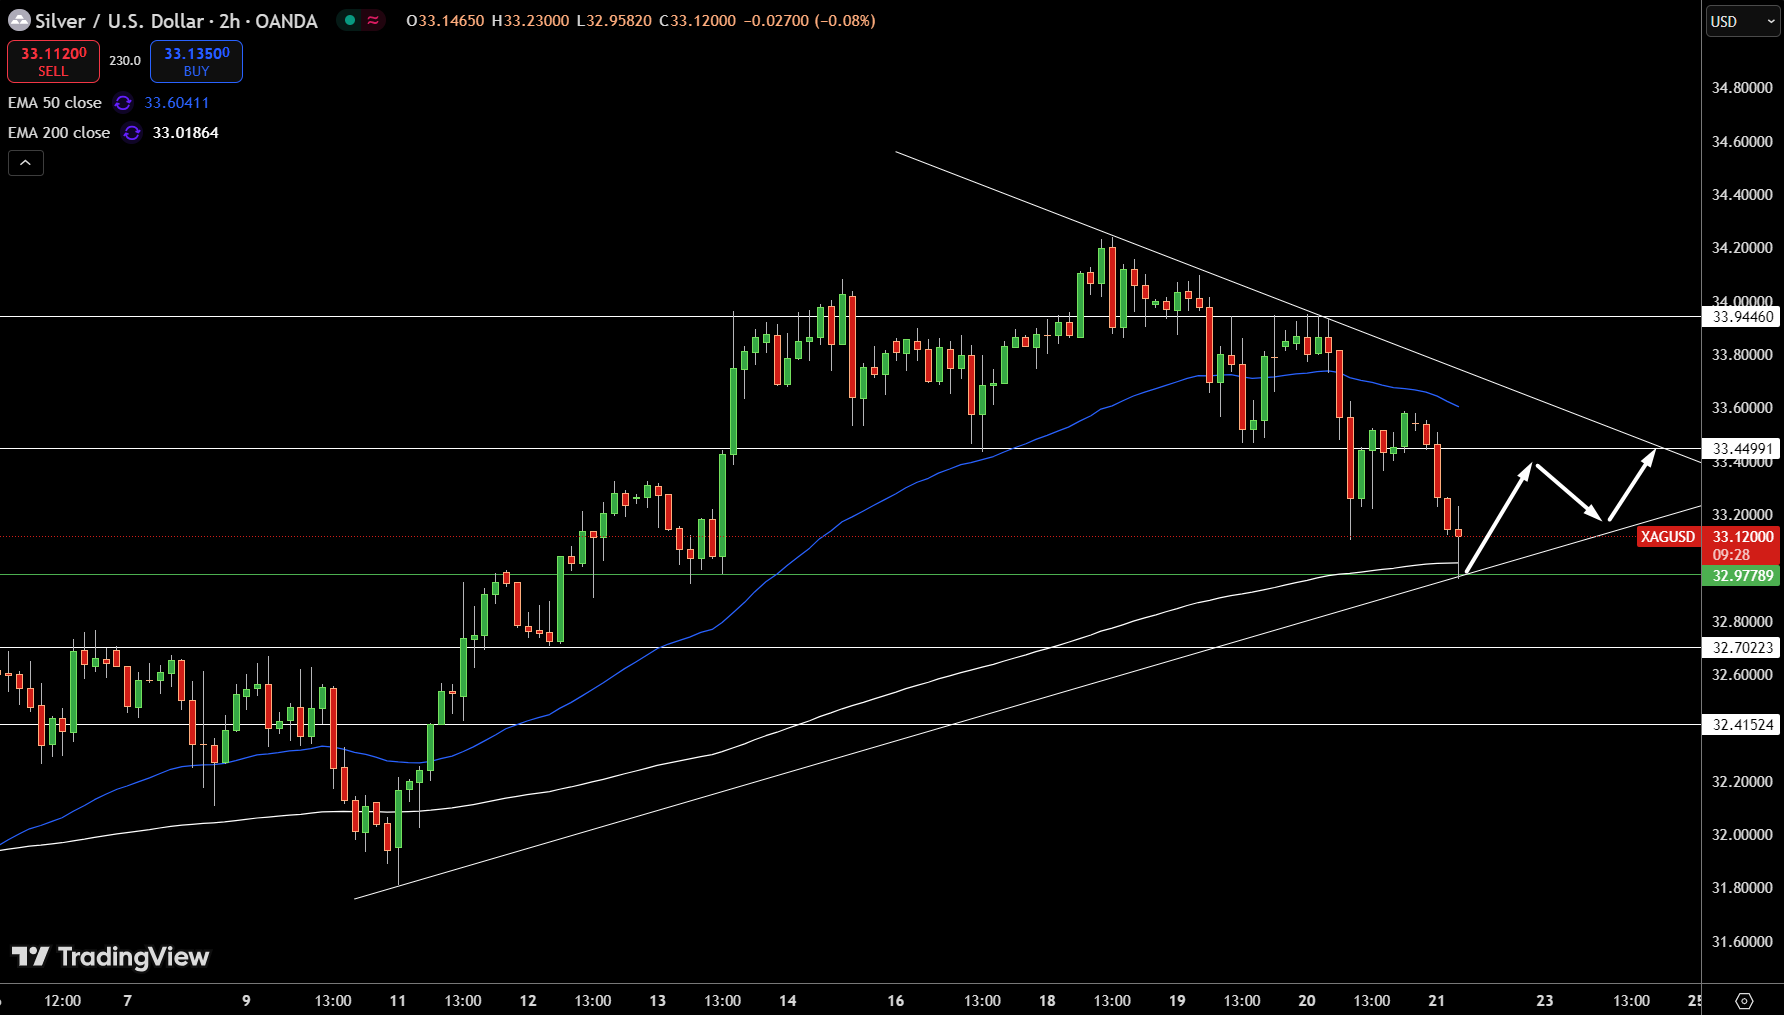The height and width of the screenshot is (1015, 1784).
Task: Click the close price value C33.12000
Action: tap(697, 21)
